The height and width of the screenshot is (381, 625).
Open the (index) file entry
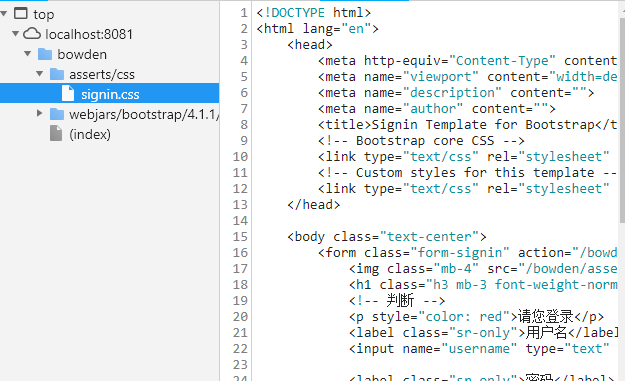point(90,134)
